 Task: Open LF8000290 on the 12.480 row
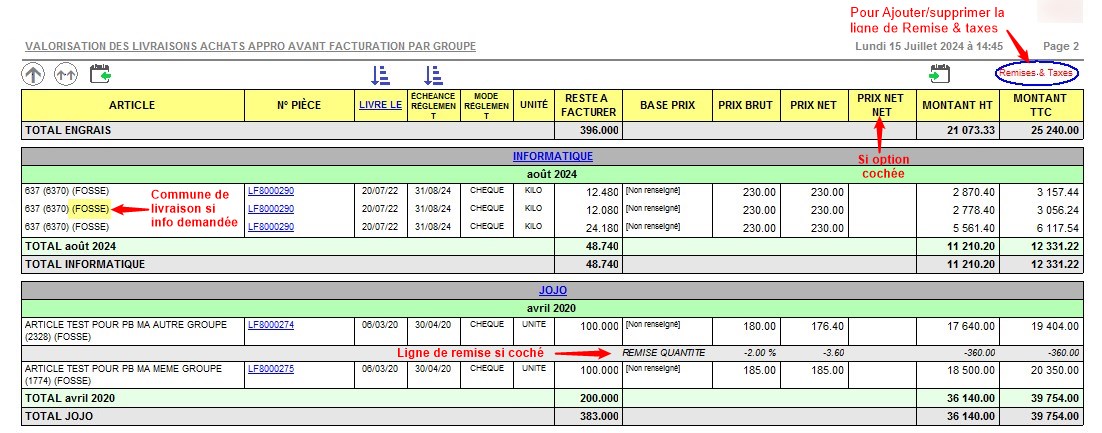[x=270, y=191]
